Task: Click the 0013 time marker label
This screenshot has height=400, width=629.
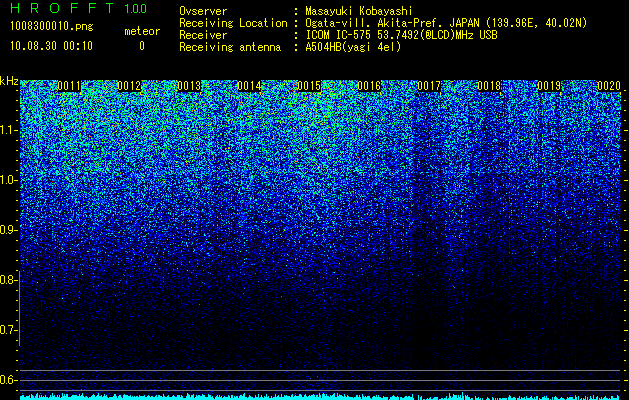Action: pyautogui.click(x=189, y=86)
